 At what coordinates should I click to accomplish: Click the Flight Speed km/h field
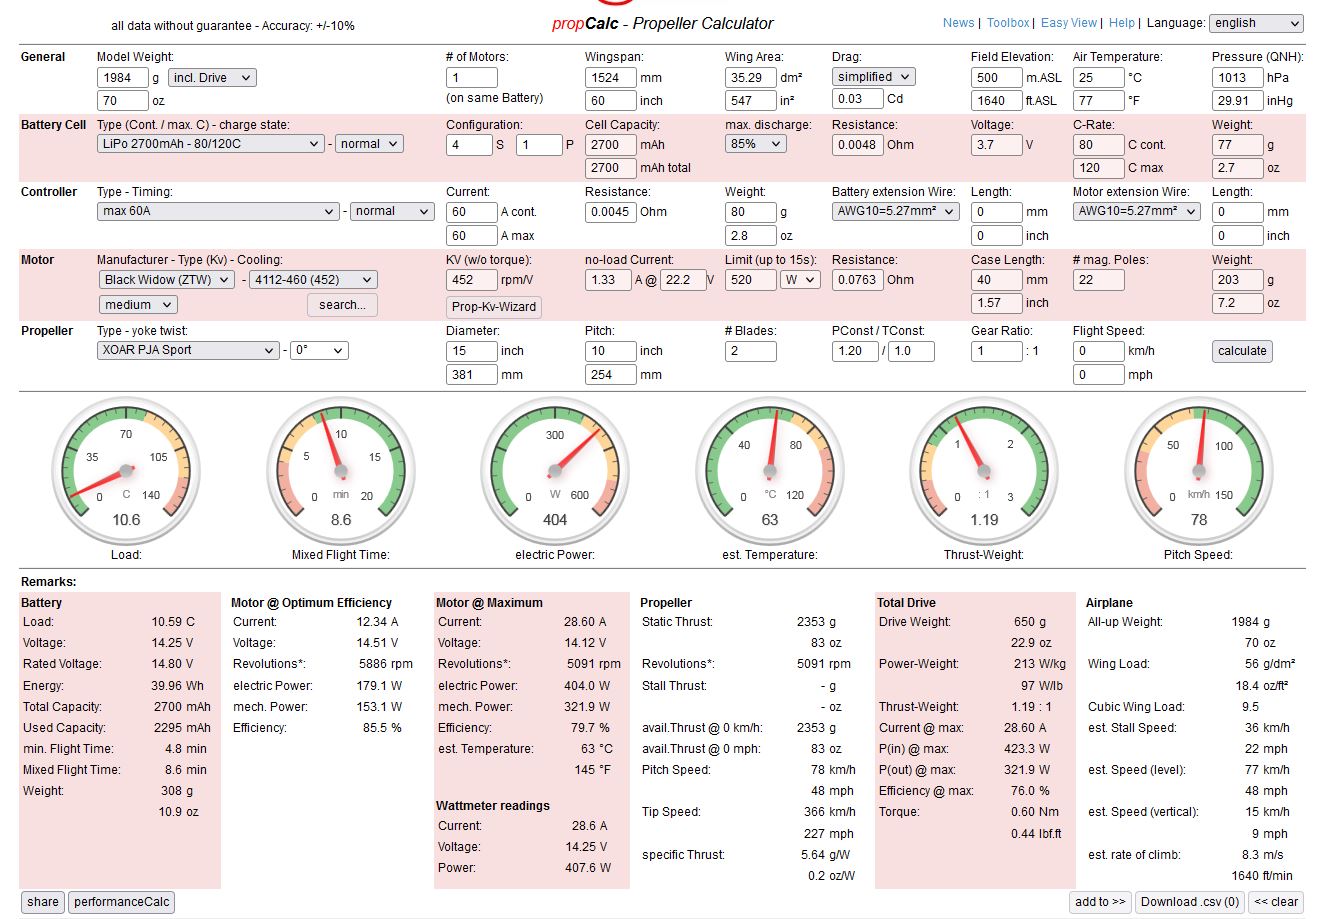1099,351
